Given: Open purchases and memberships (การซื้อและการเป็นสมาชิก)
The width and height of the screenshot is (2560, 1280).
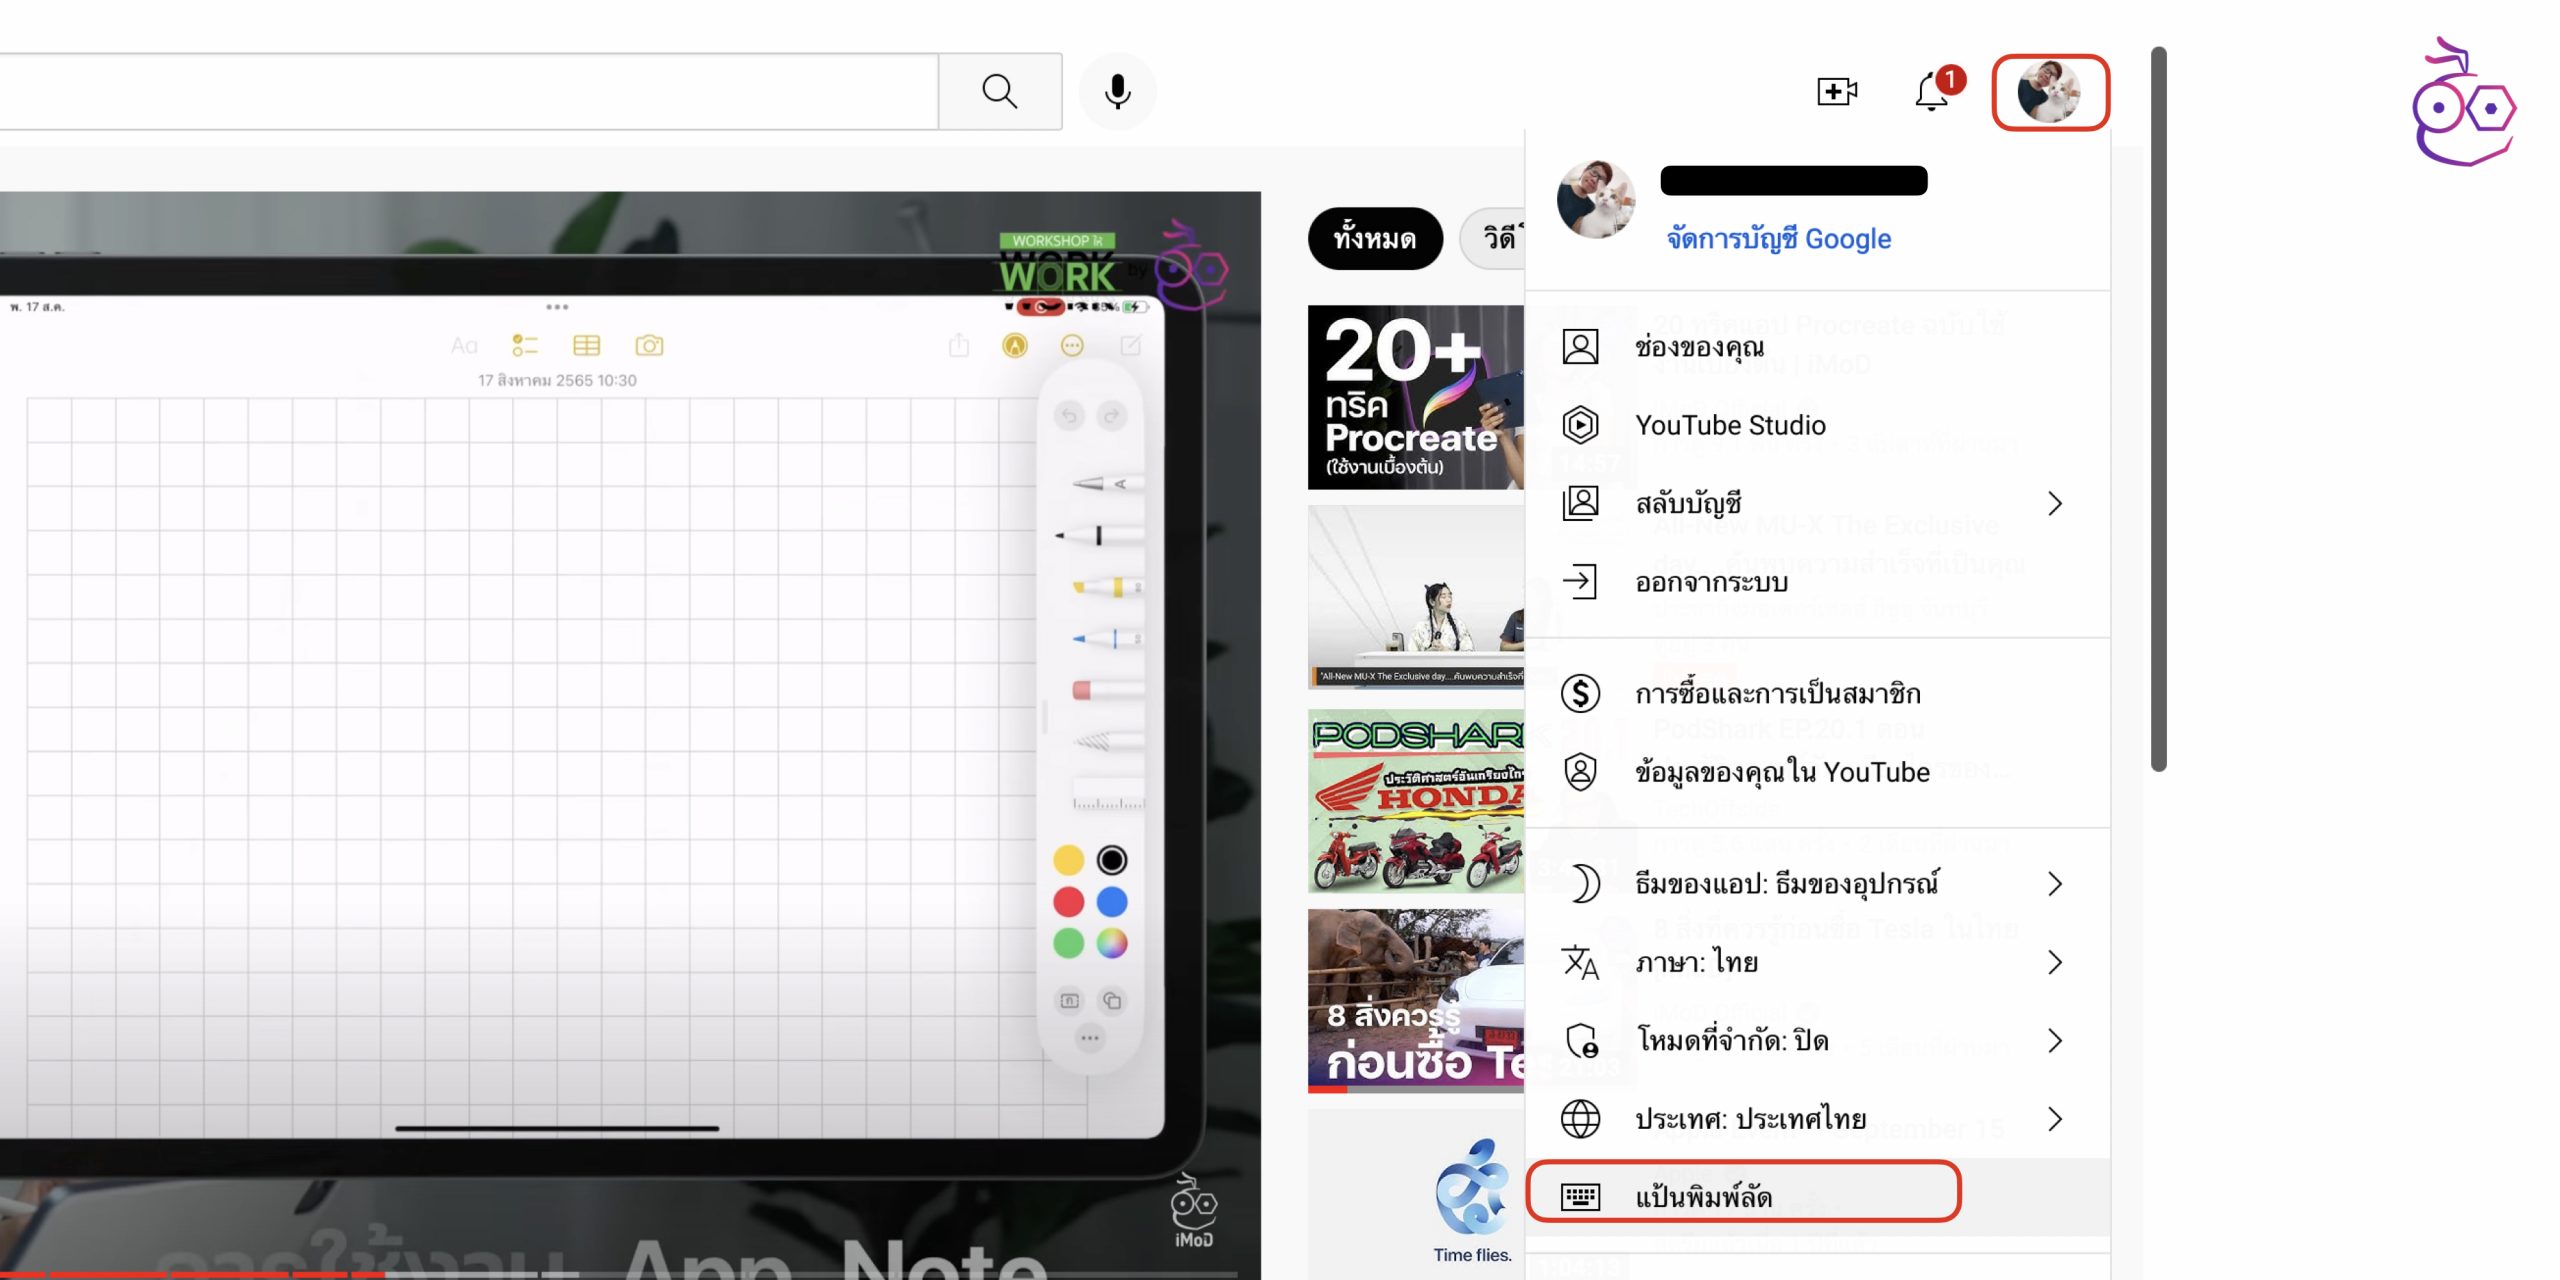Looking at the screenshot, I should pyautogui.click(x=1777, y=693).
